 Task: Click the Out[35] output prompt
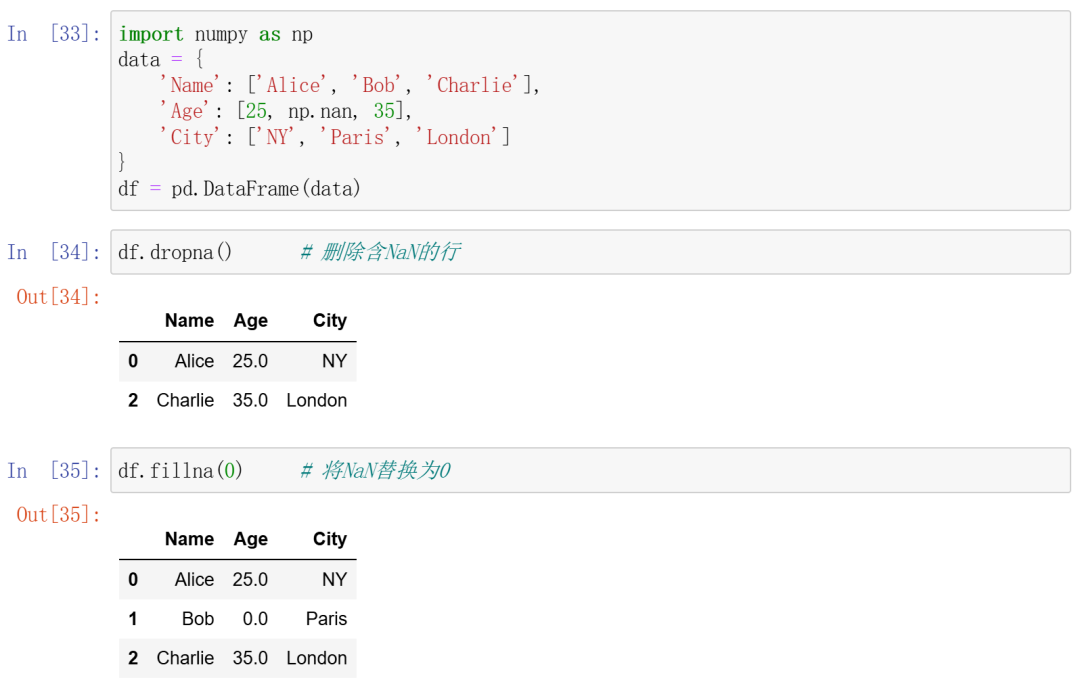click(x=59, y=515)
